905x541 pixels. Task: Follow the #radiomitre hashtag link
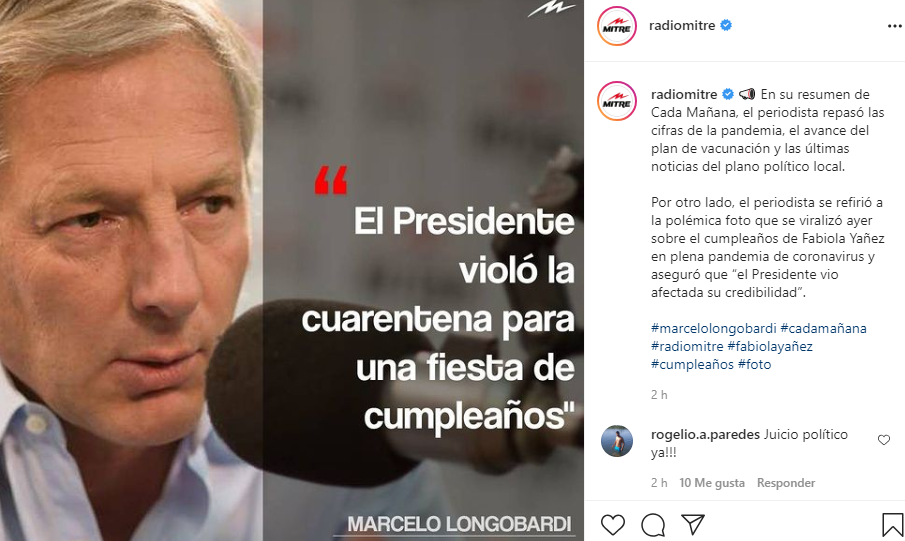coord(687,346)
